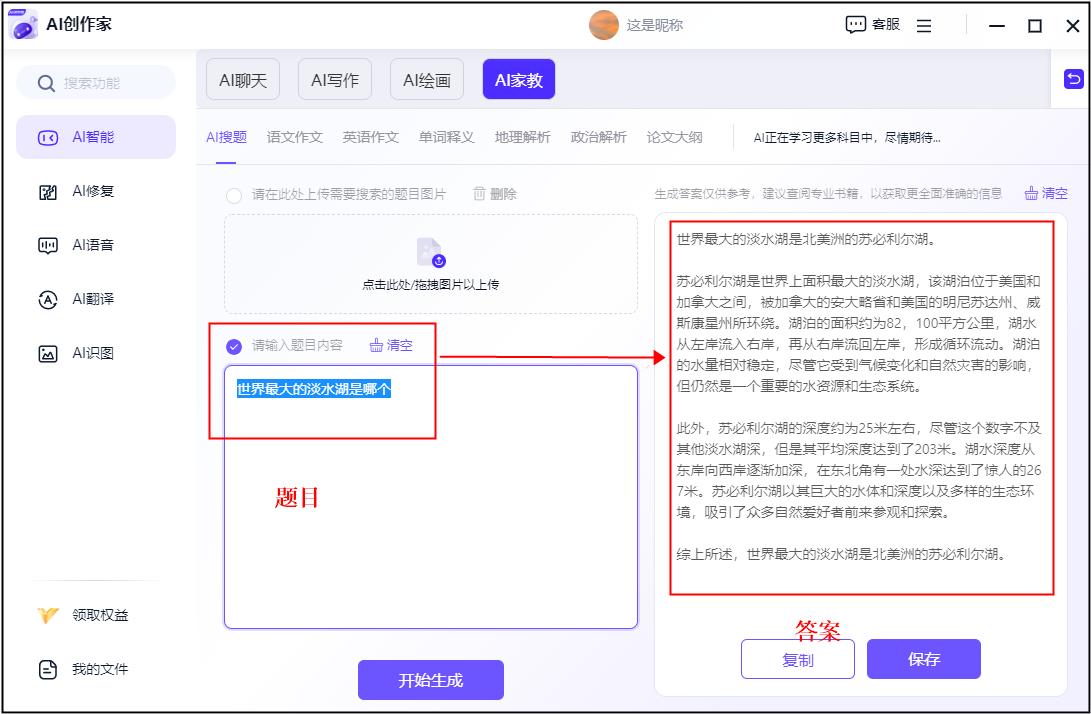
Task: Save the answer with 保存 button
Action: [x=923, y=658]
